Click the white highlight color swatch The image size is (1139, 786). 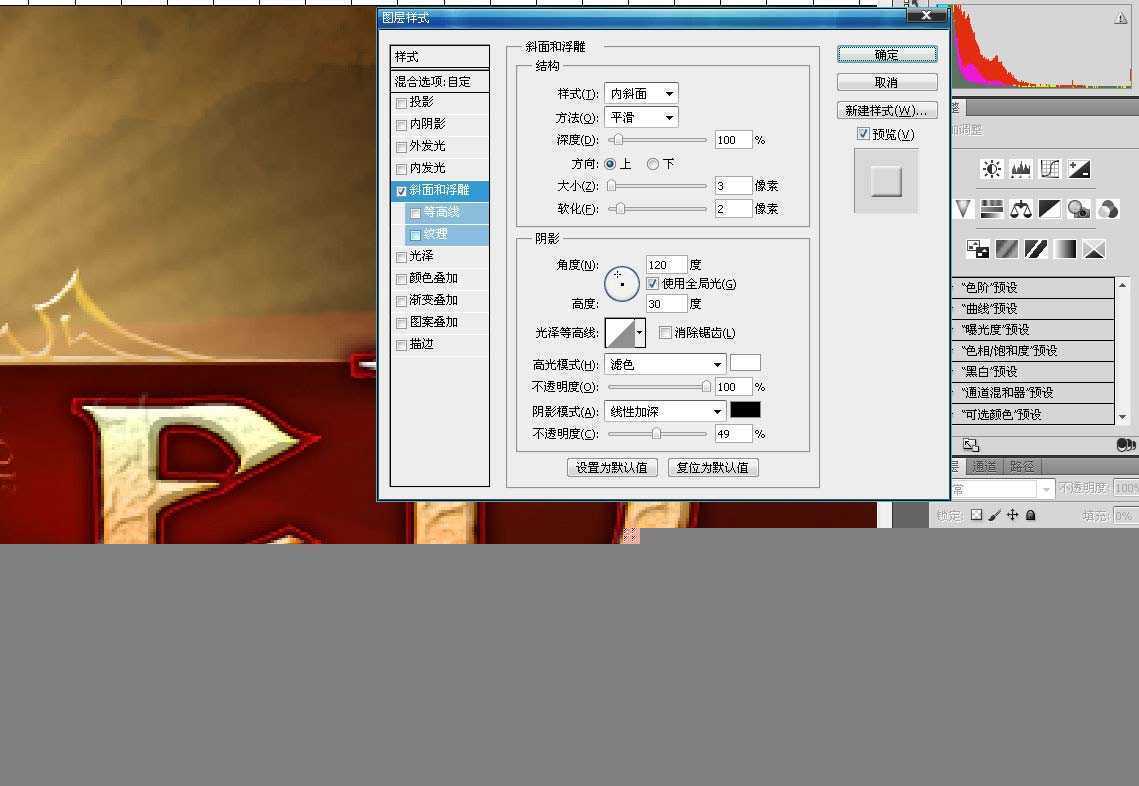745,362
